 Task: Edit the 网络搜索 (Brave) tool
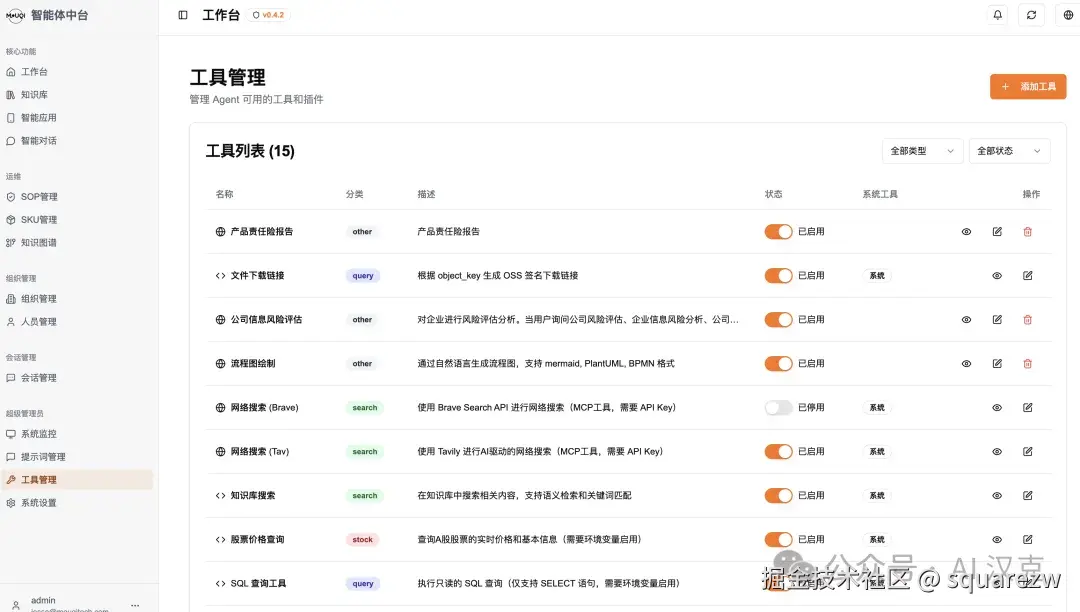coord(1027,408)
